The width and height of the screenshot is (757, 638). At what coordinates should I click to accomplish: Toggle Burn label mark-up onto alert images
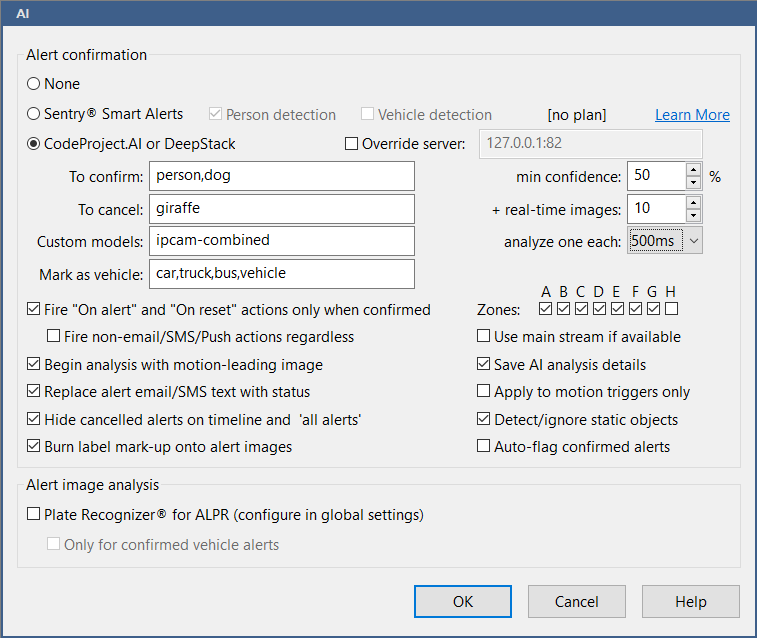33,446
